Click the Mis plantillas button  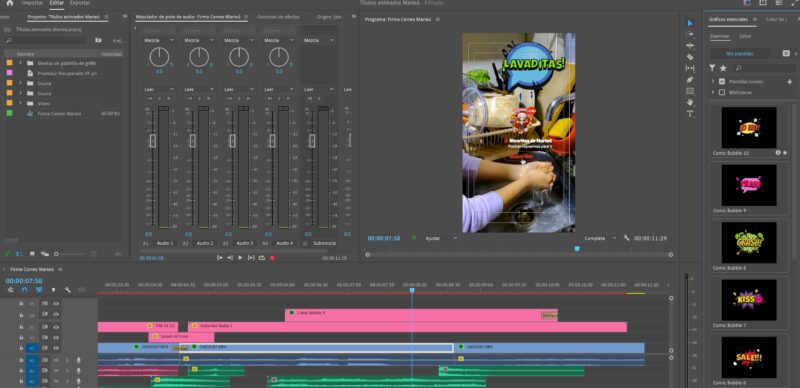(740, 53)
